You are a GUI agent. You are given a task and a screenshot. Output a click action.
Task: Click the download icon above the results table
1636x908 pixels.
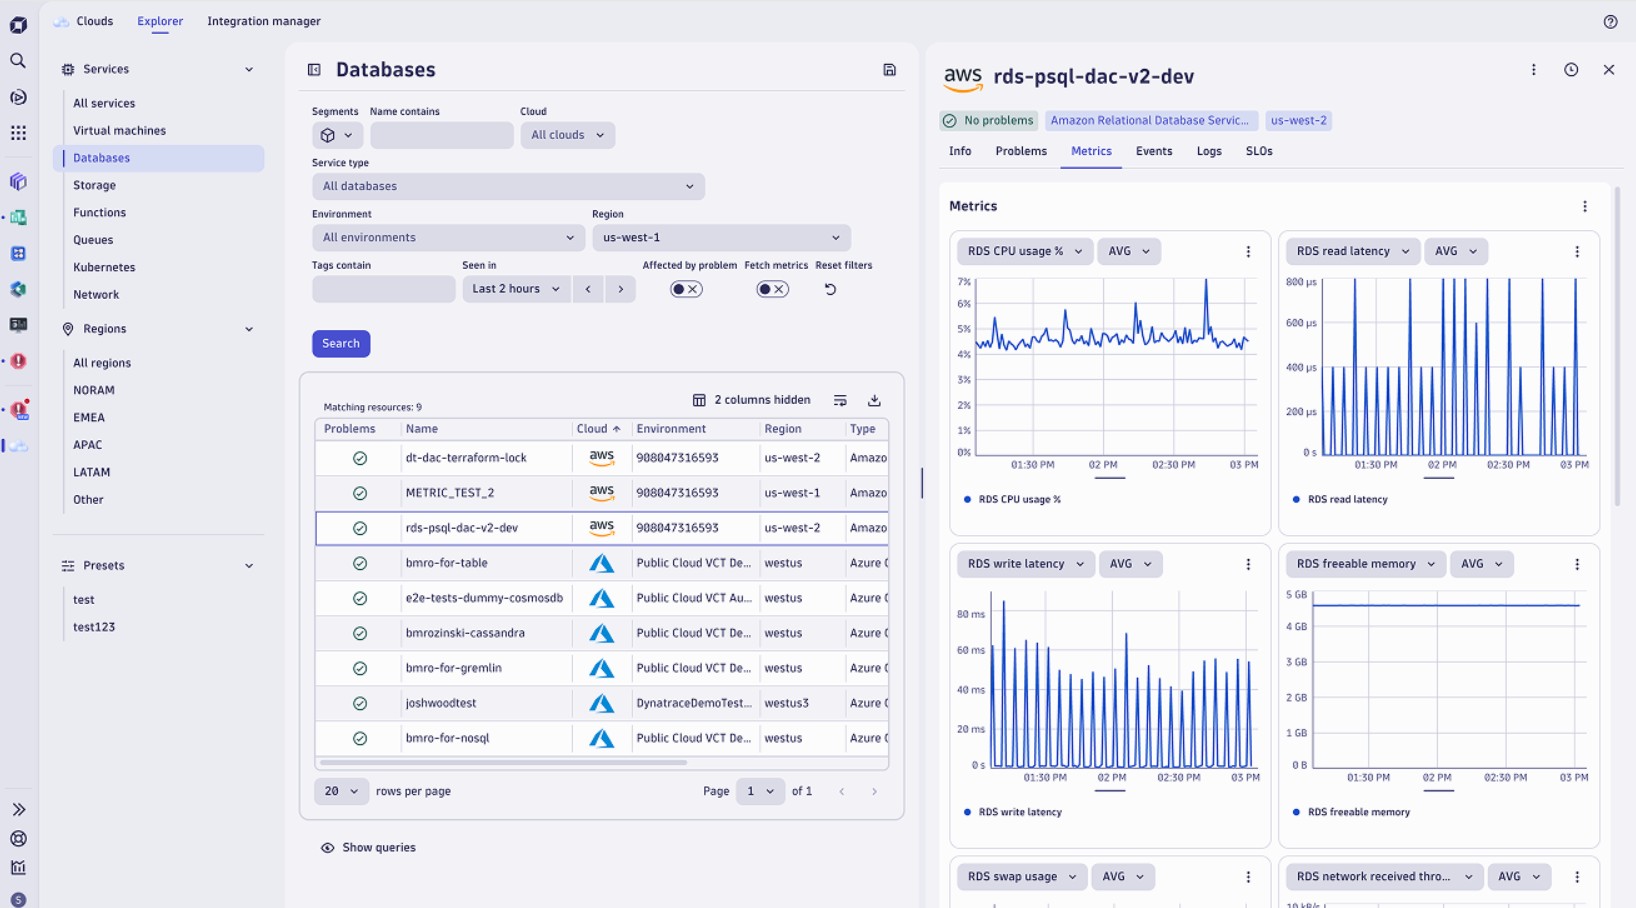[x=874, y=399]
